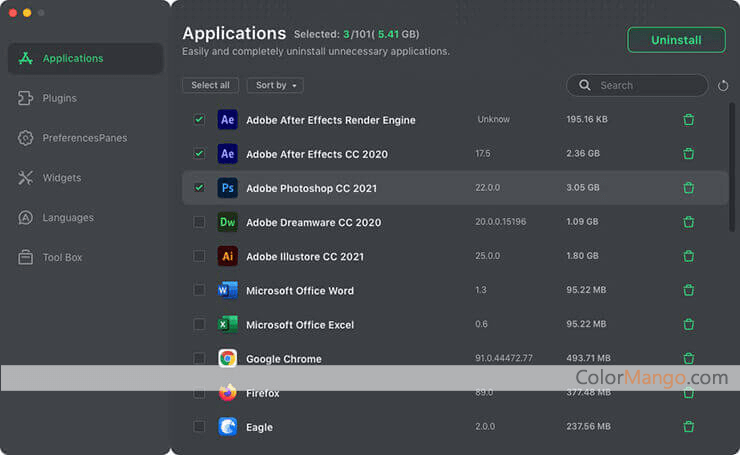Click the Adobe Dreamweaver app icon
Viewport: 740px width, 455px height.
(x=228, y=222)
